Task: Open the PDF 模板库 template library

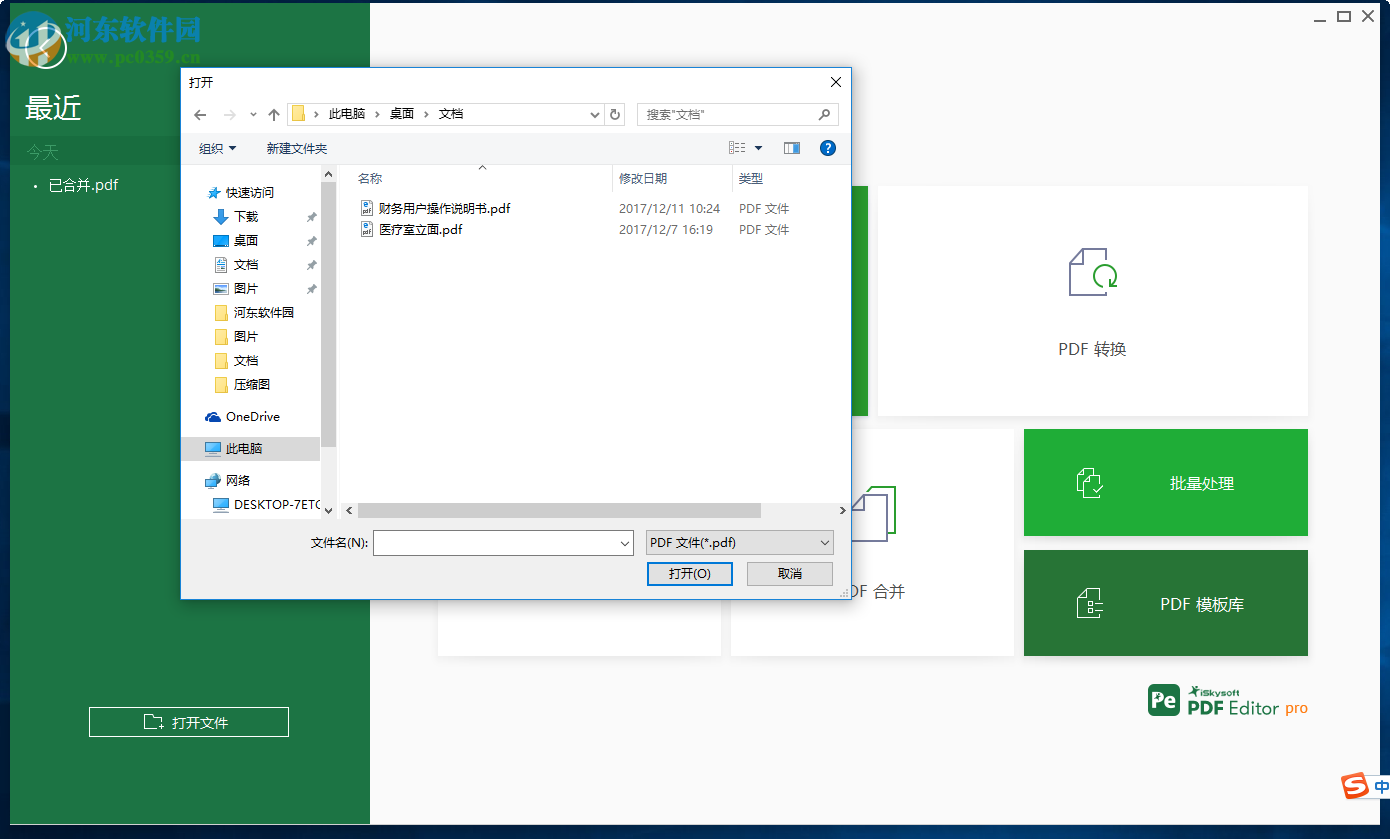Action: (x=1165, y=603)
